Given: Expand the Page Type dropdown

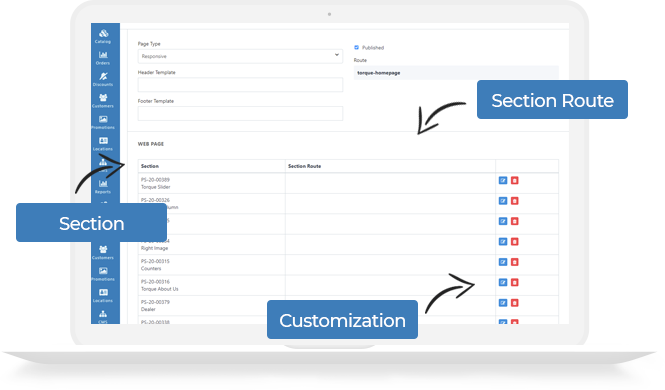Looking at the screenshot, I should tap(240, 56).
